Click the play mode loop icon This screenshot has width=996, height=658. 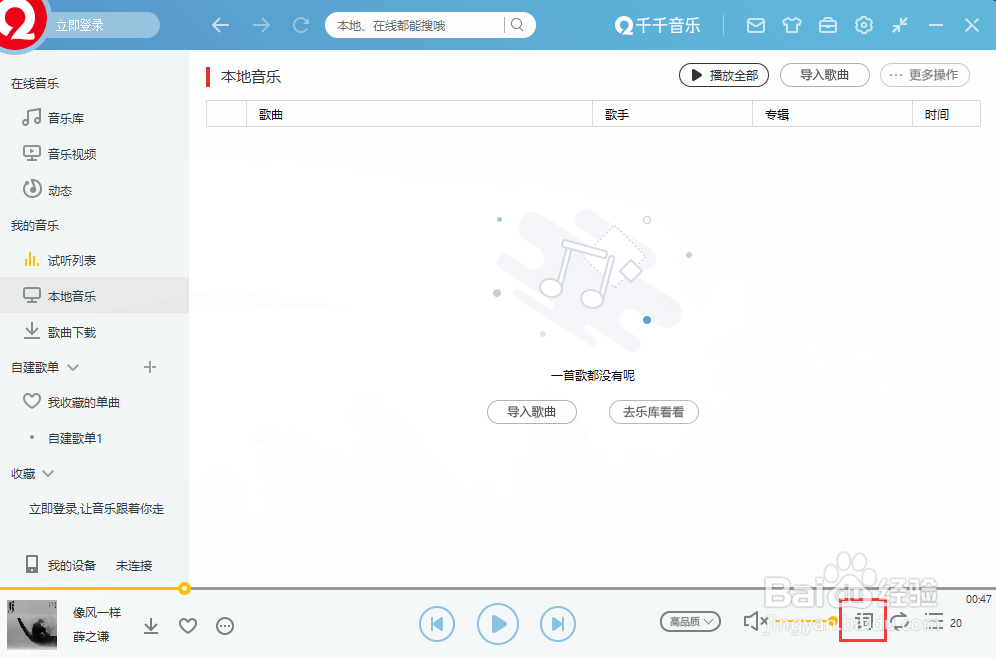(x=901, y=621)
